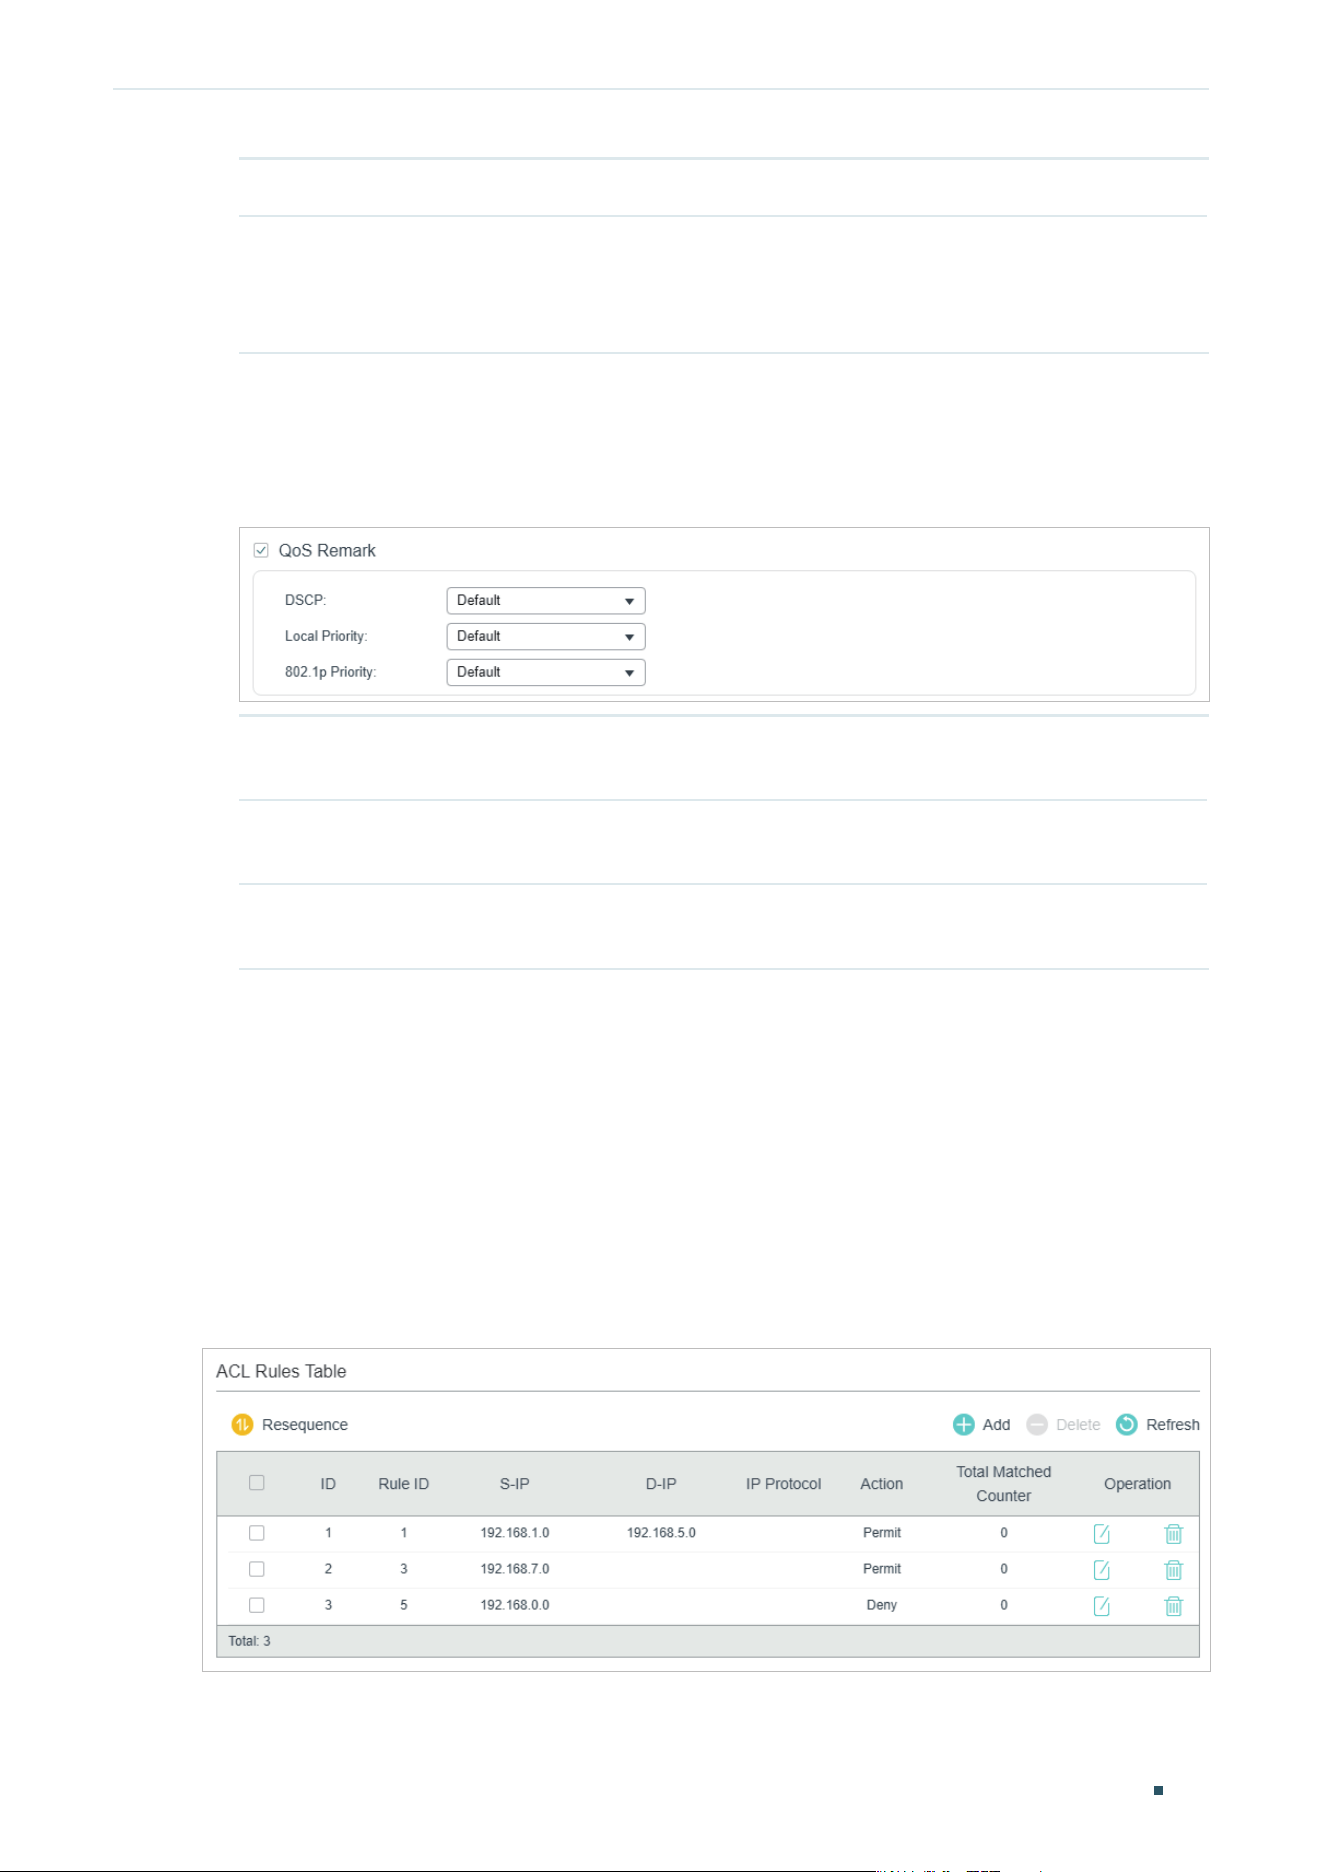This screenshot has width=1324, height=1872.
Task: Delete rule with S-IP 192.168.7.0 via trash icon
Action: pos(1174,1570)
